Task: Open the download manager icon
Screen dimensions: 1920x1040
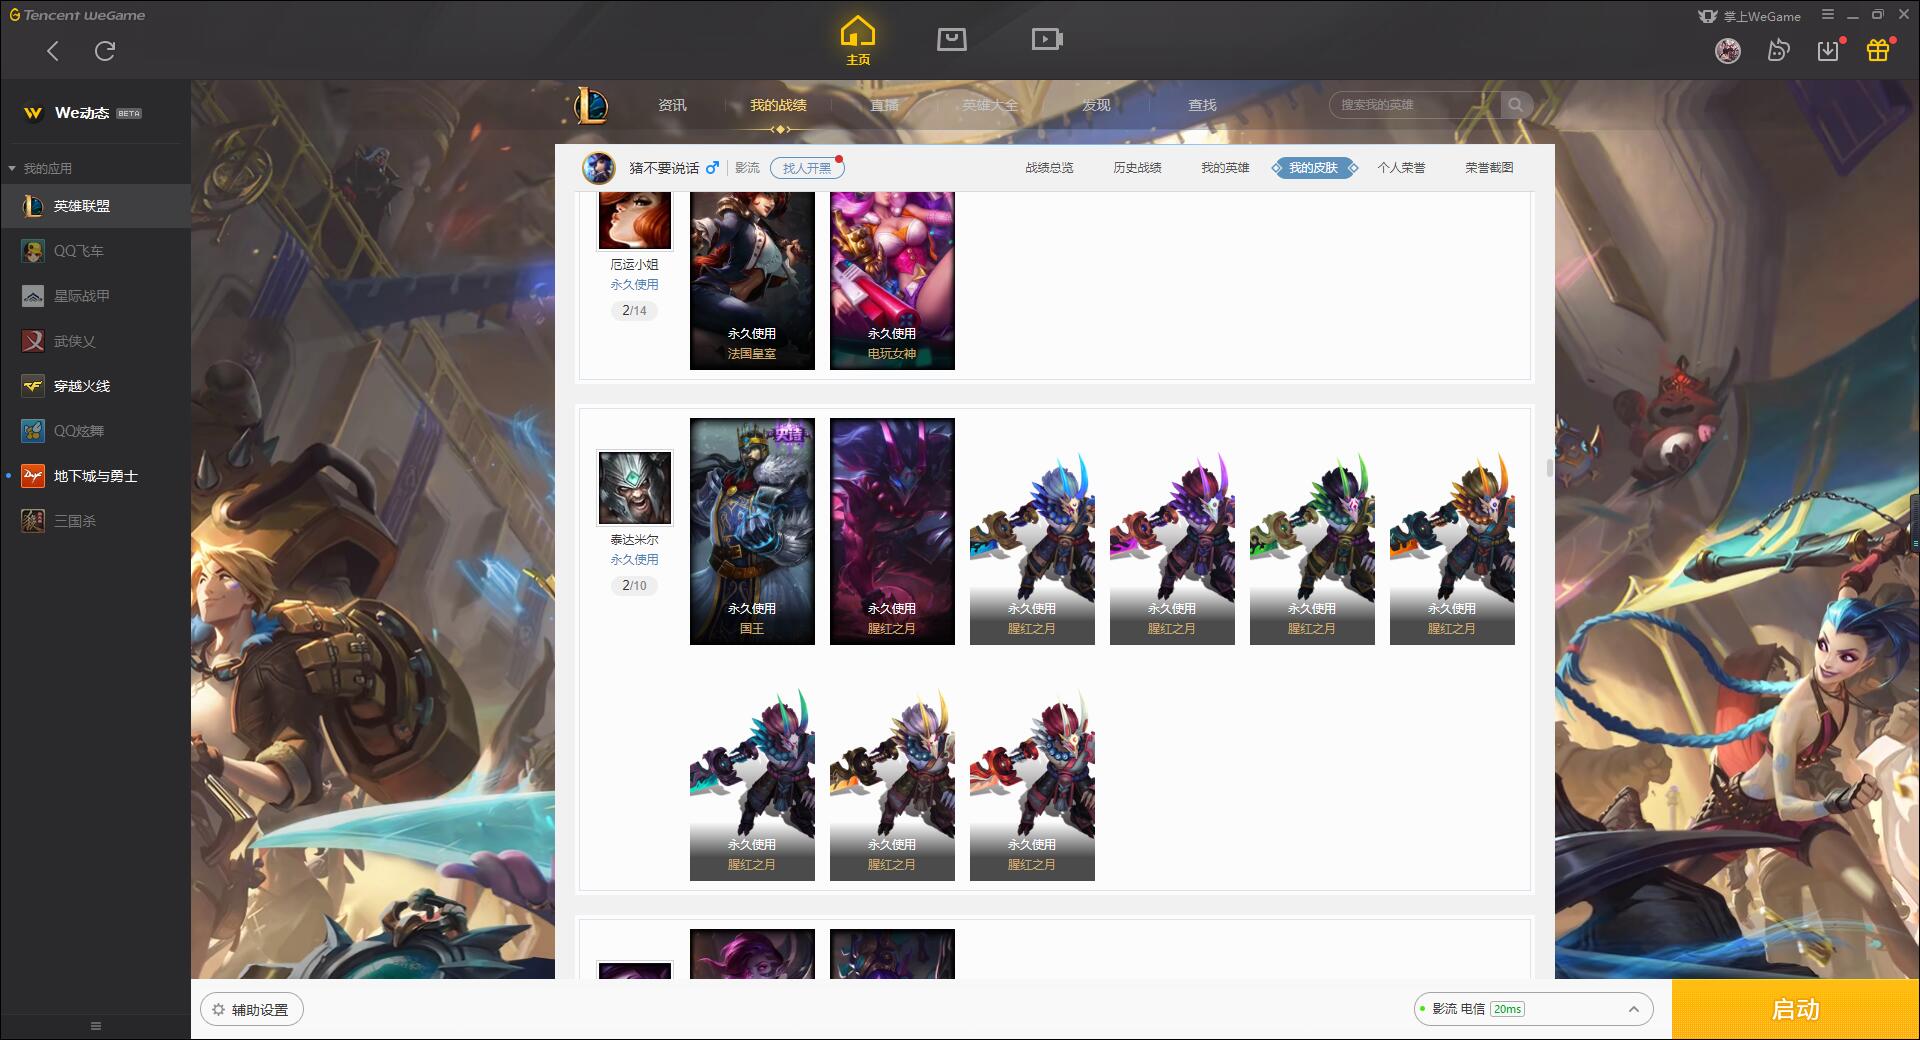Action: (x=1828, y=51)
